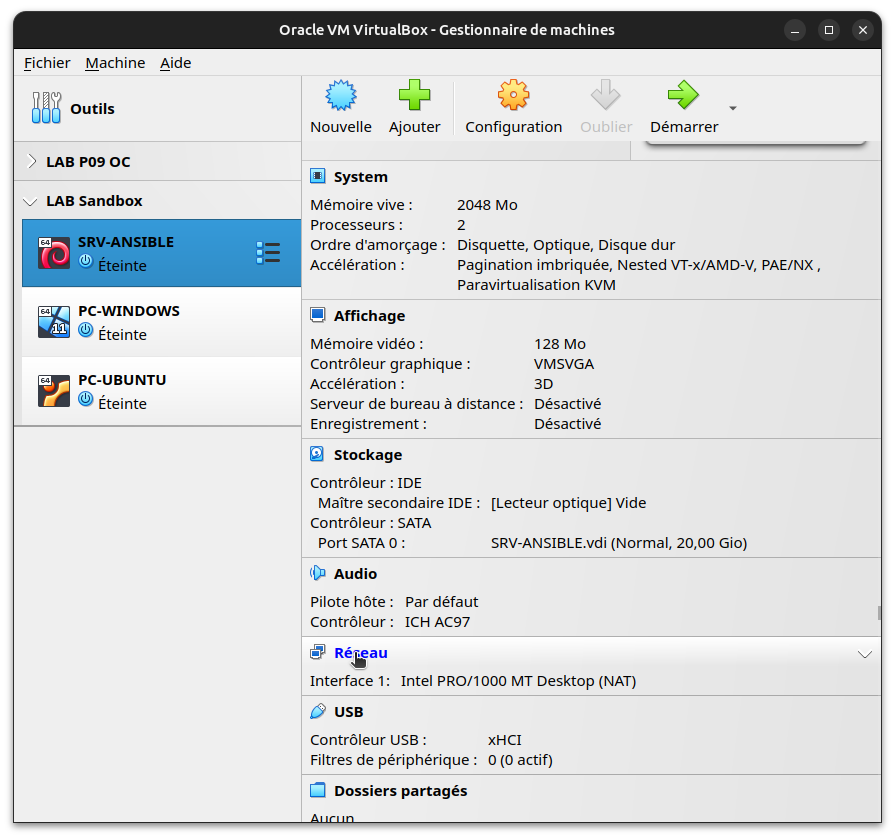Collapse the LAB Sandbox group

pyautogui.click(x=30, y=199)
